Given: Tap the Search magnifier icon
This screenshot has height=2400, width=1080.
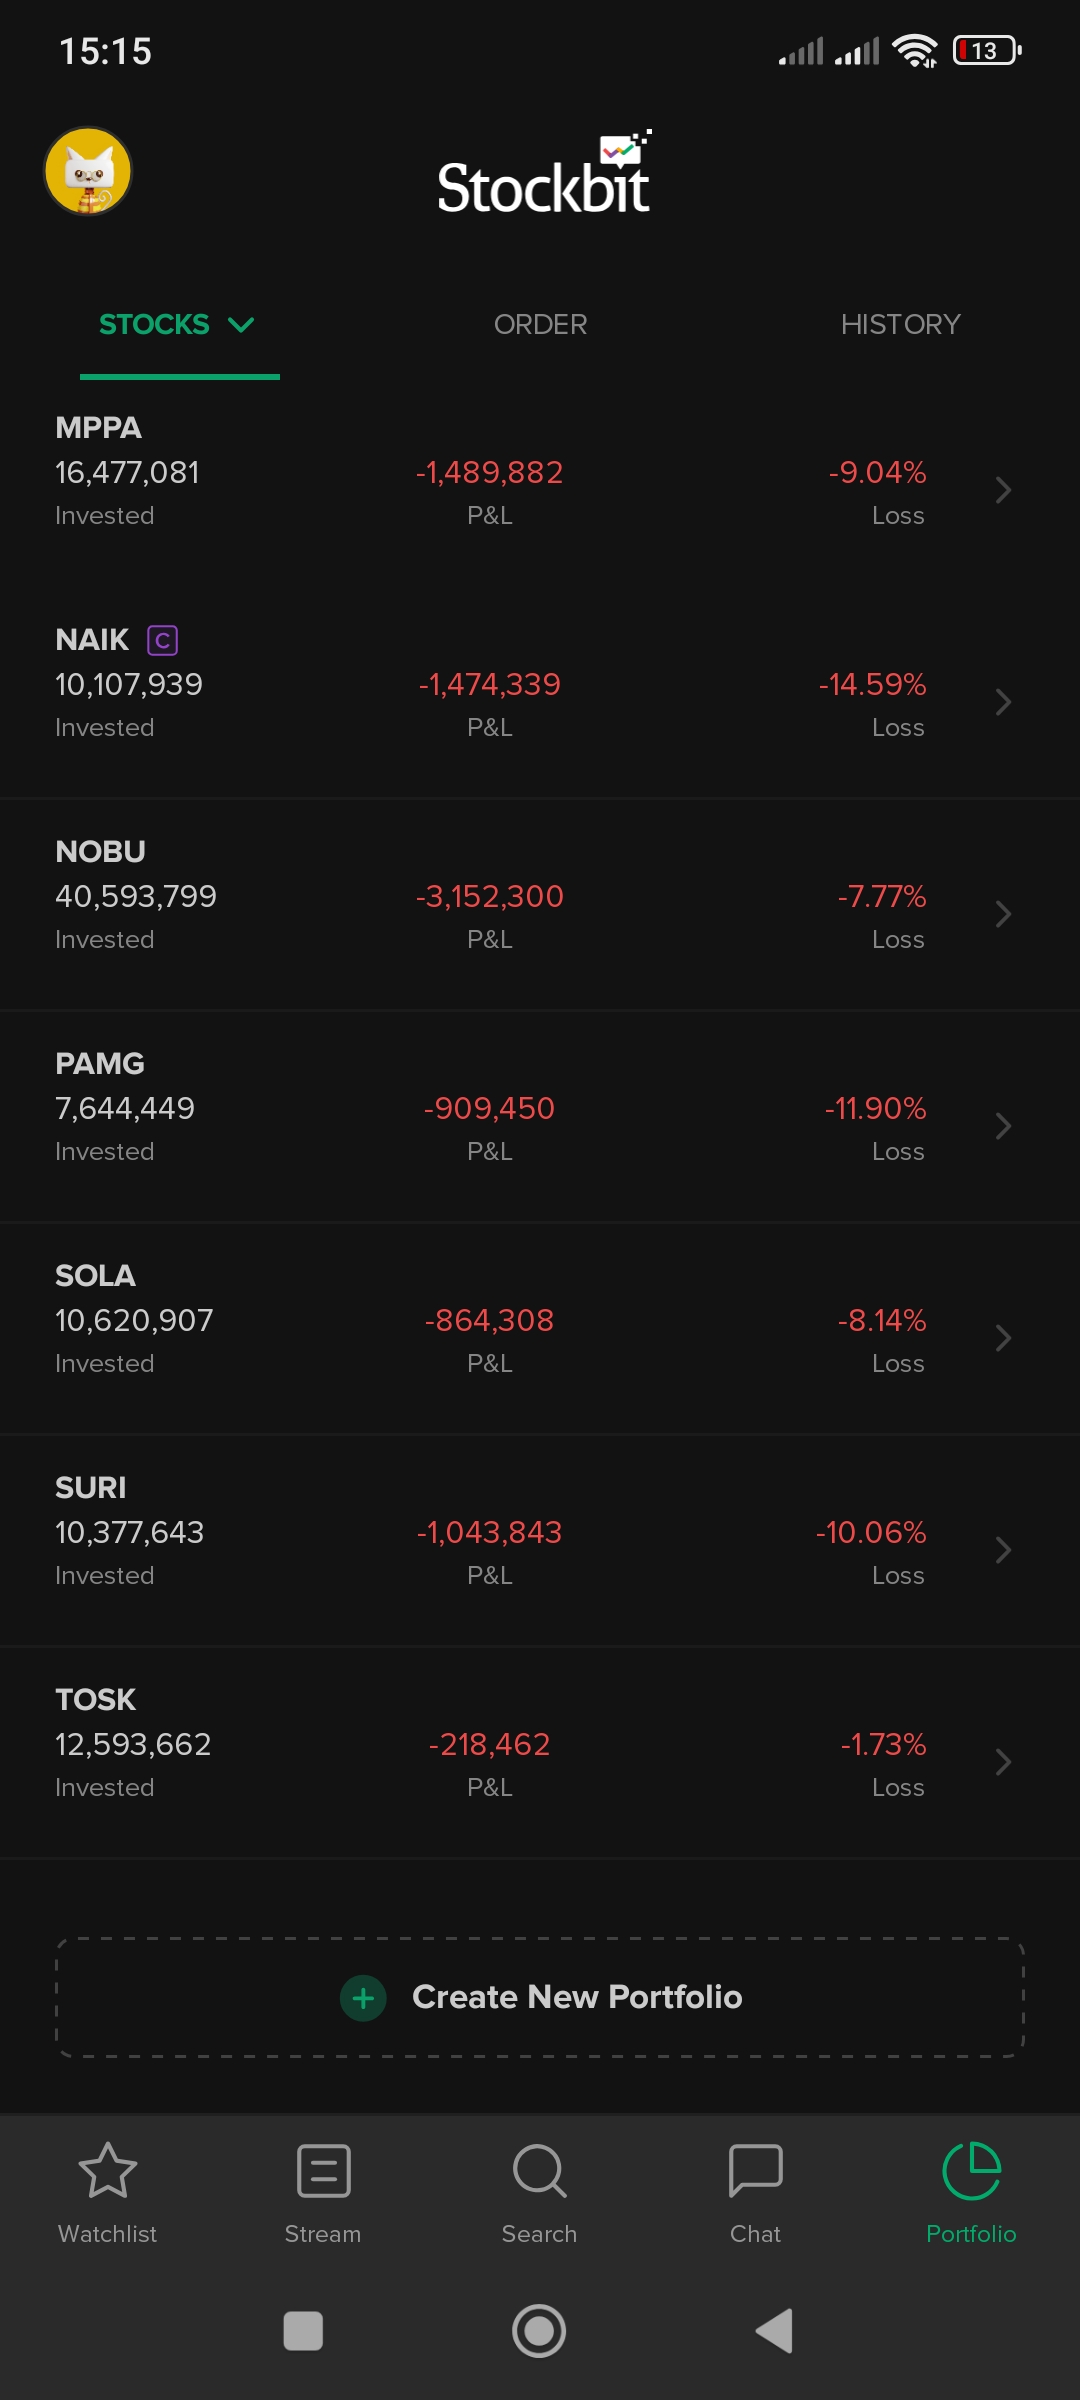Looking at the screenshot, I should point(539,2170).
